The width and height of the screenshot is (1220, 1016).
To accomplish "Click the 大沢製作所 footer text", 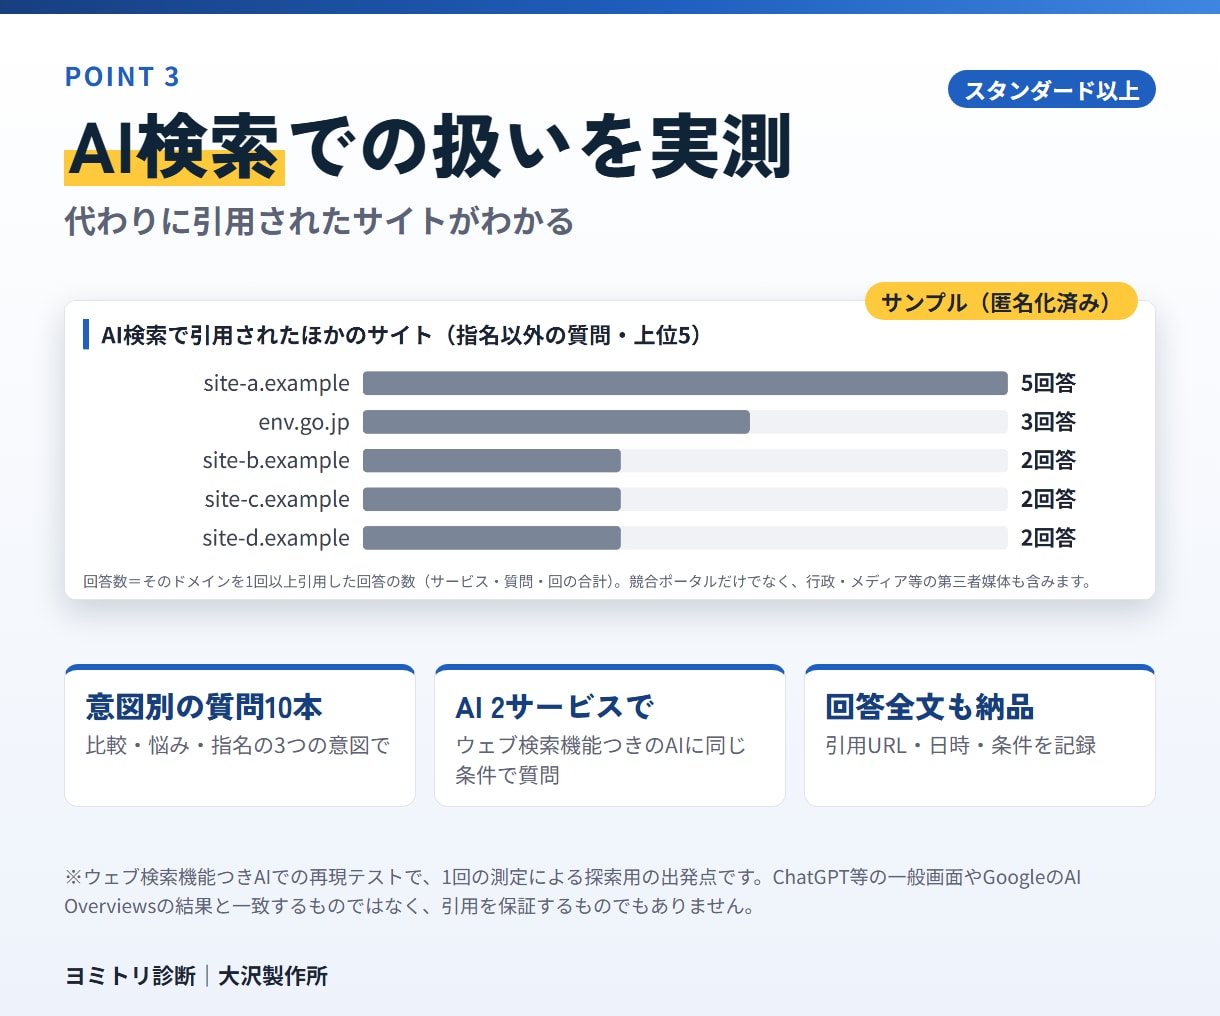I will (273, 976).
